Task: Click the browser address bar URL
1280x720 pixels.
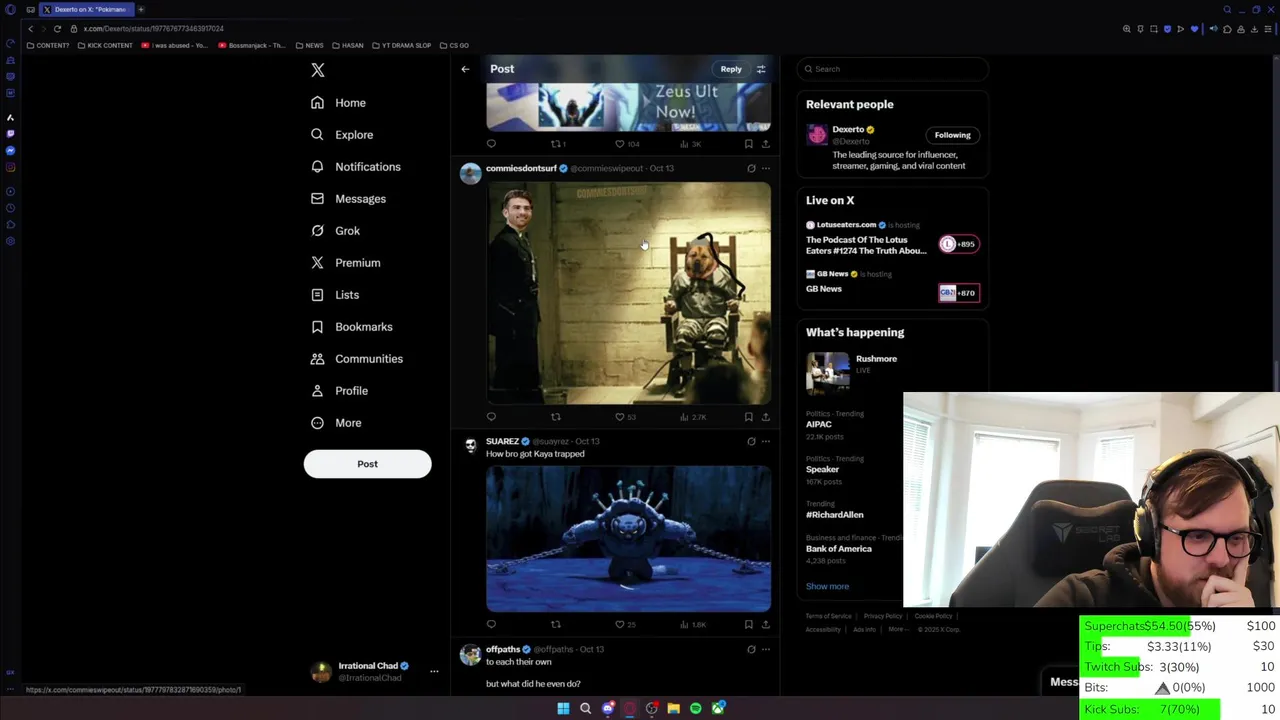Action: [x=155, y=29]
